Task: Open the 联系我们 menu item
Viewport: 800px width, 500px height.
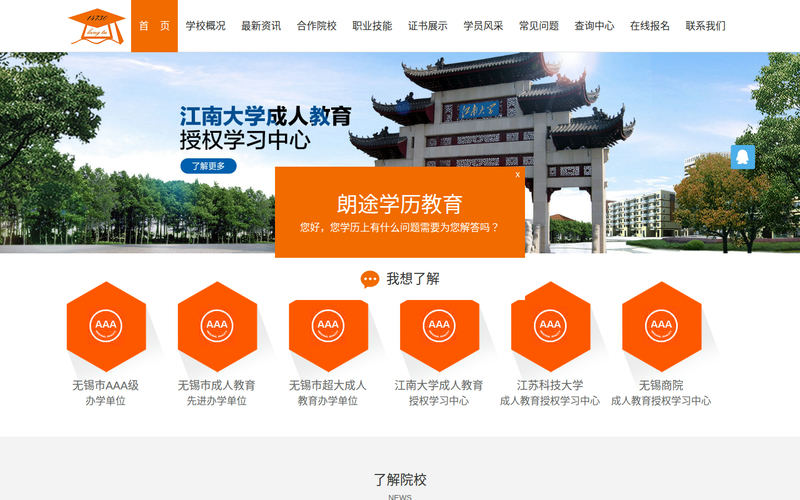Action: (x=706, y=26)
